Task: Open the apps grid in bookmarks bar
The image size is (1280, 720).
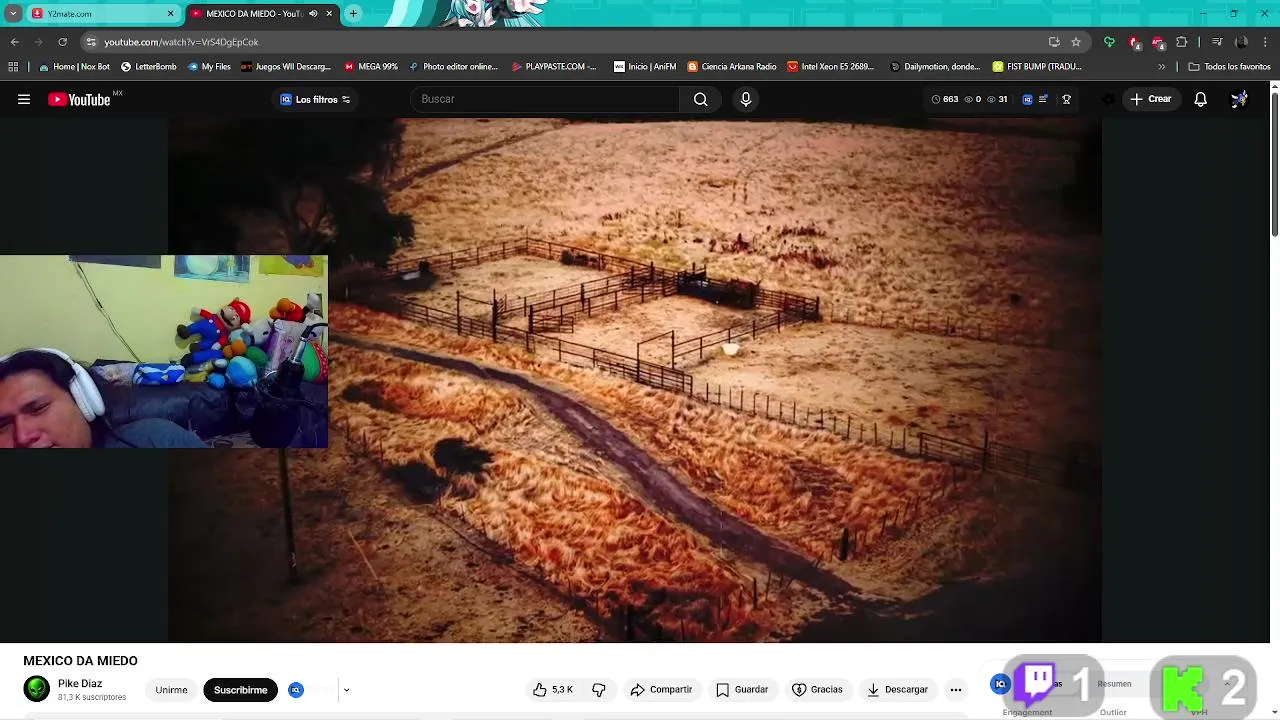Action: (x=13, y=67)
